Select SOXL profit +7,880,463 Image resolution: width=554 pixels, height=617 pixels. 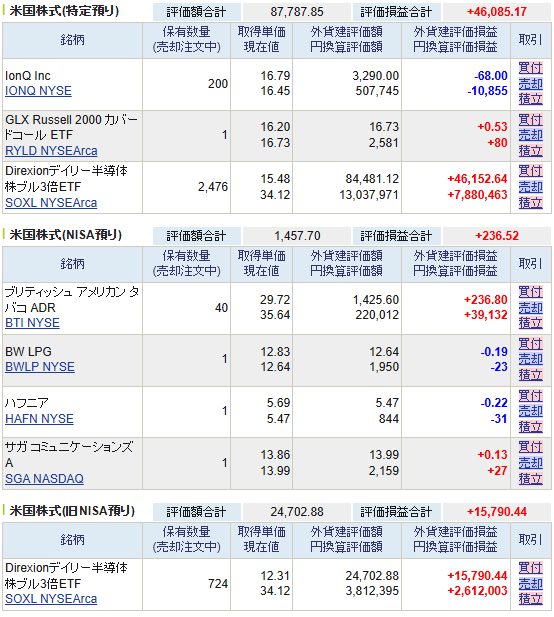click(x=477, y=195)
